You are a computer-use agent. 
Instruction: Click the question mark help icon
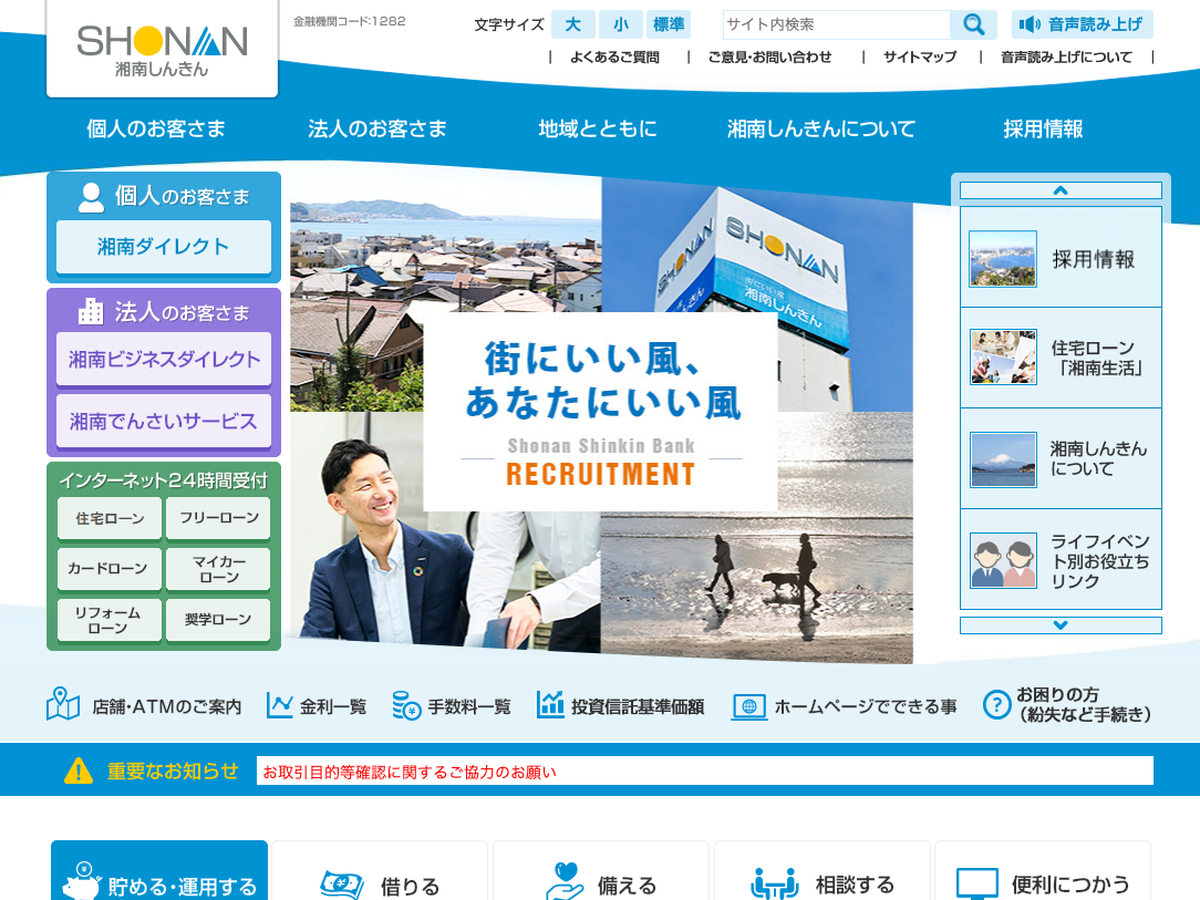point(997,705)
